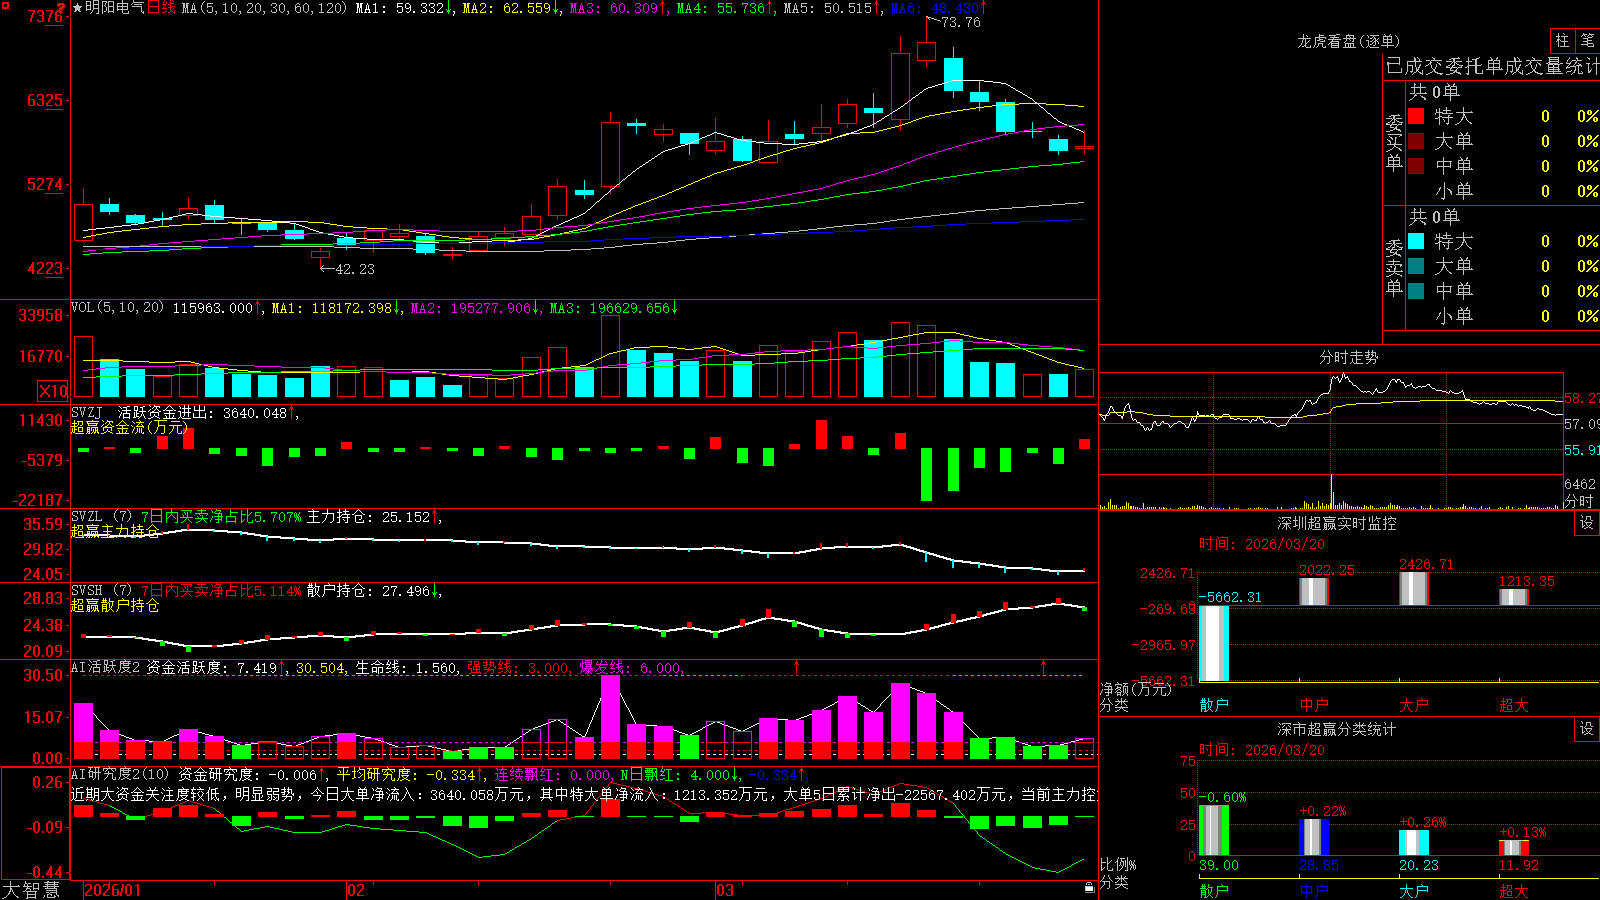The height and width of the screenshot is (900, 1600).
Task: Open 设 settings for 深圳超赢实时监控
Action: coord(1587,523)
